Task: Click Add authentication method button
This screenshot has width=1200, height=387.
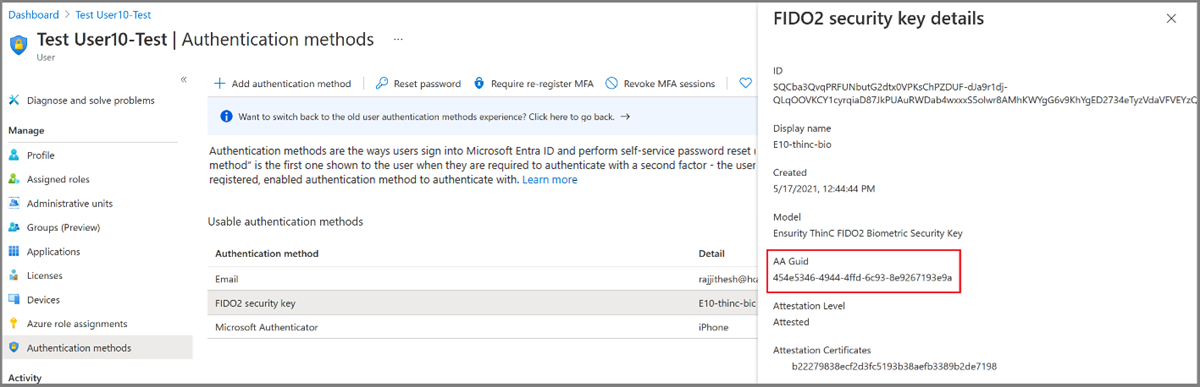Action: tap(283, 83)
